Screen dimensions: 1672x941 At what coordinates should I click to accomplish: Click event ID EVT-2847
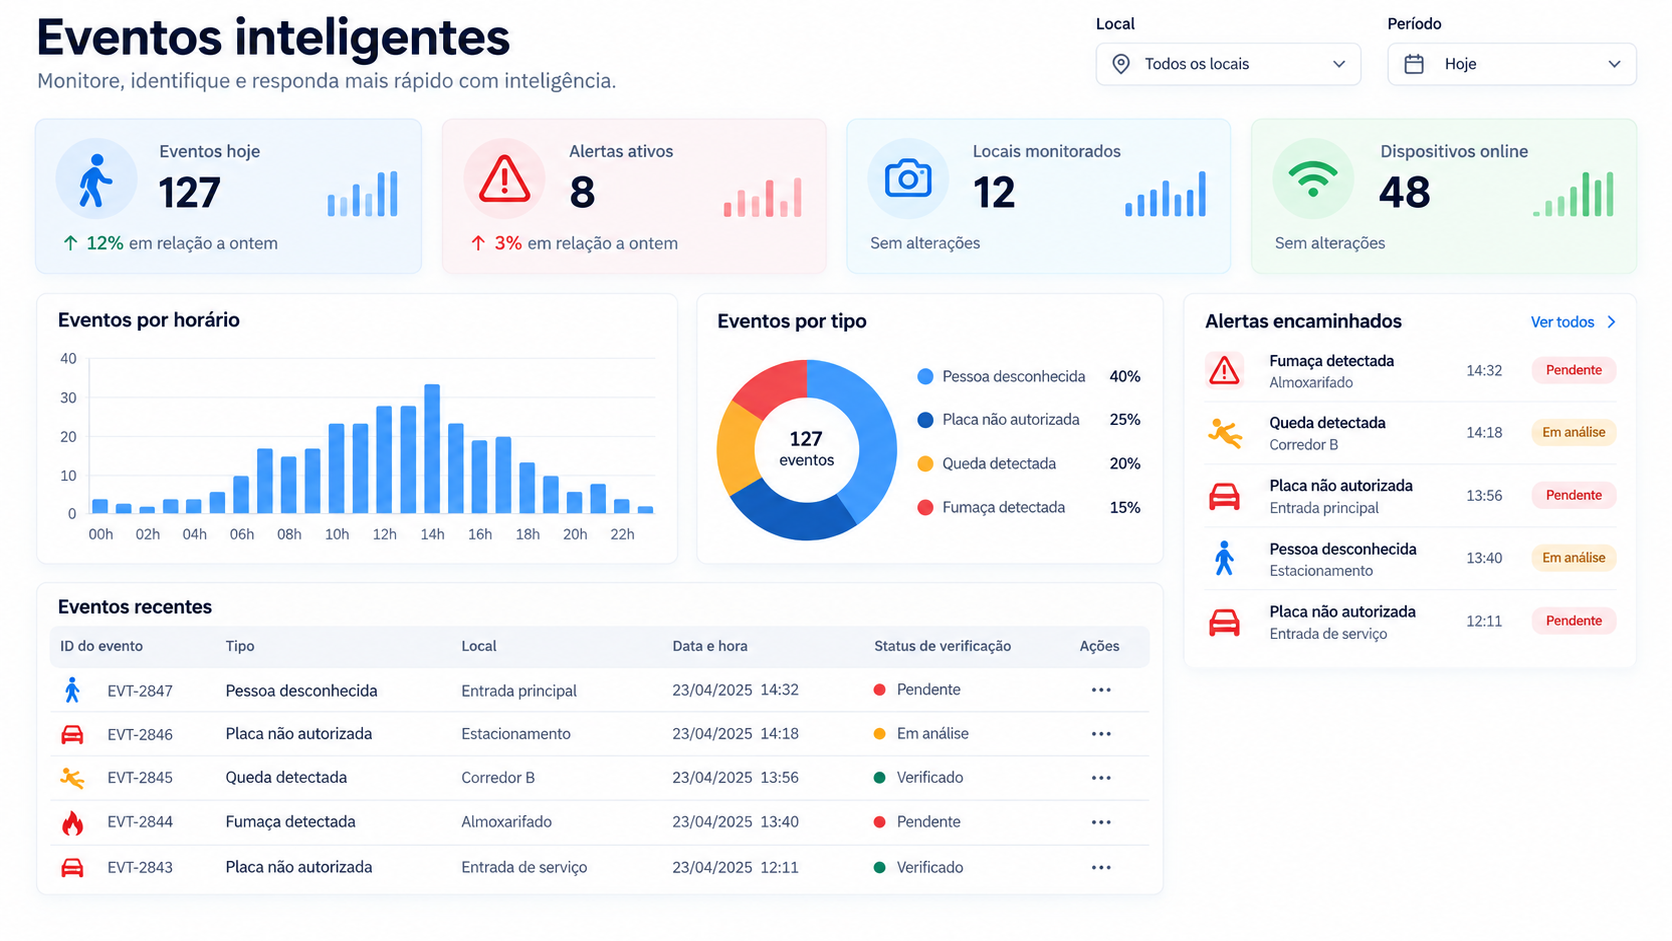[x=140, y=691]
